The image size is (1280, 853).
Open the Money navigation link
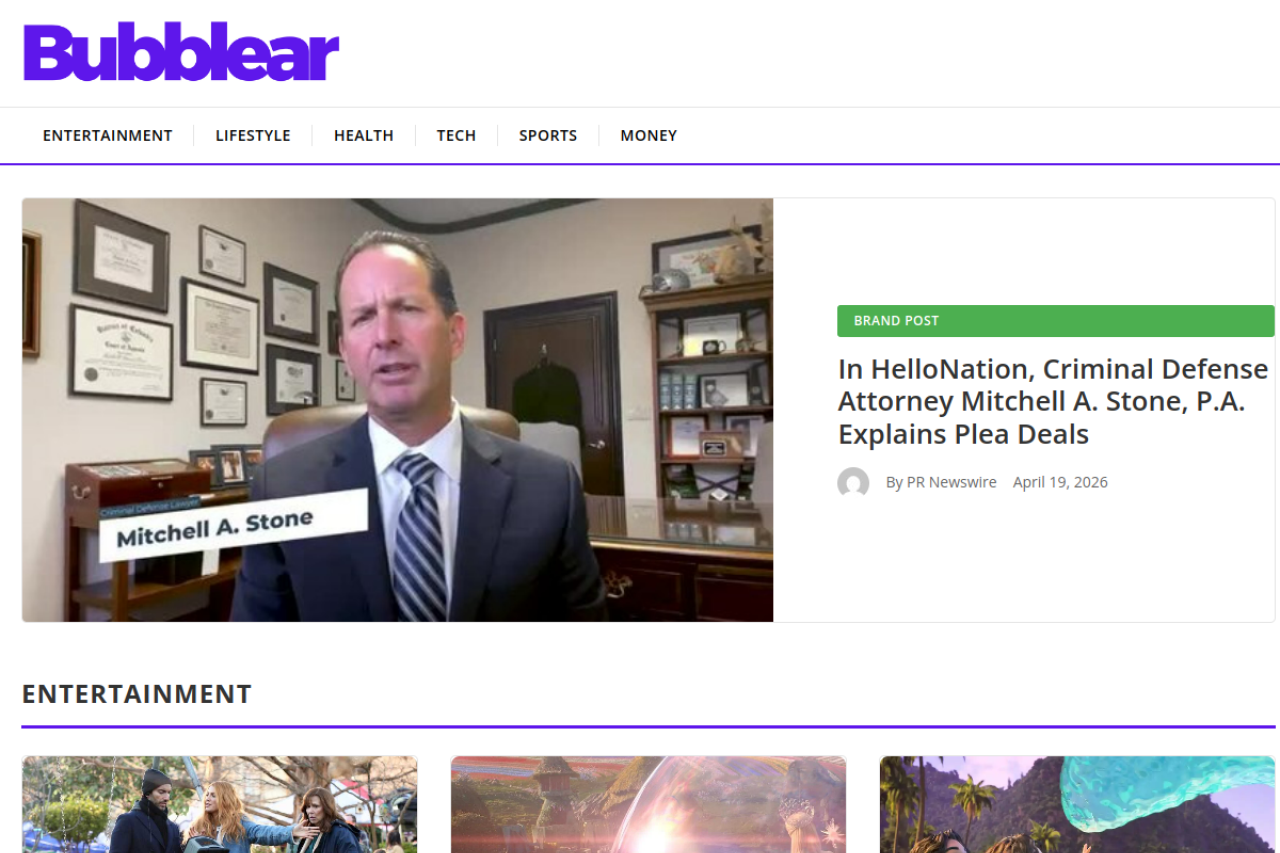coord(649,135)
